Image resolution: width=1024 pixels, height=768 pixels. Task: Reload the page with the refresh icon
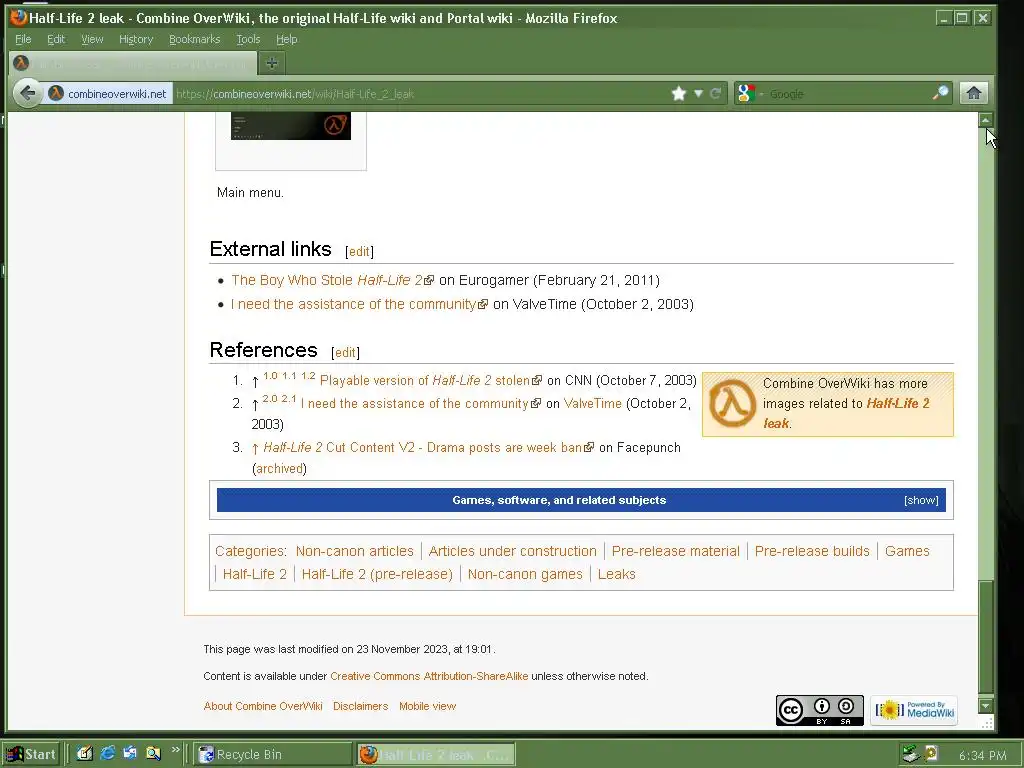(716, 93)
